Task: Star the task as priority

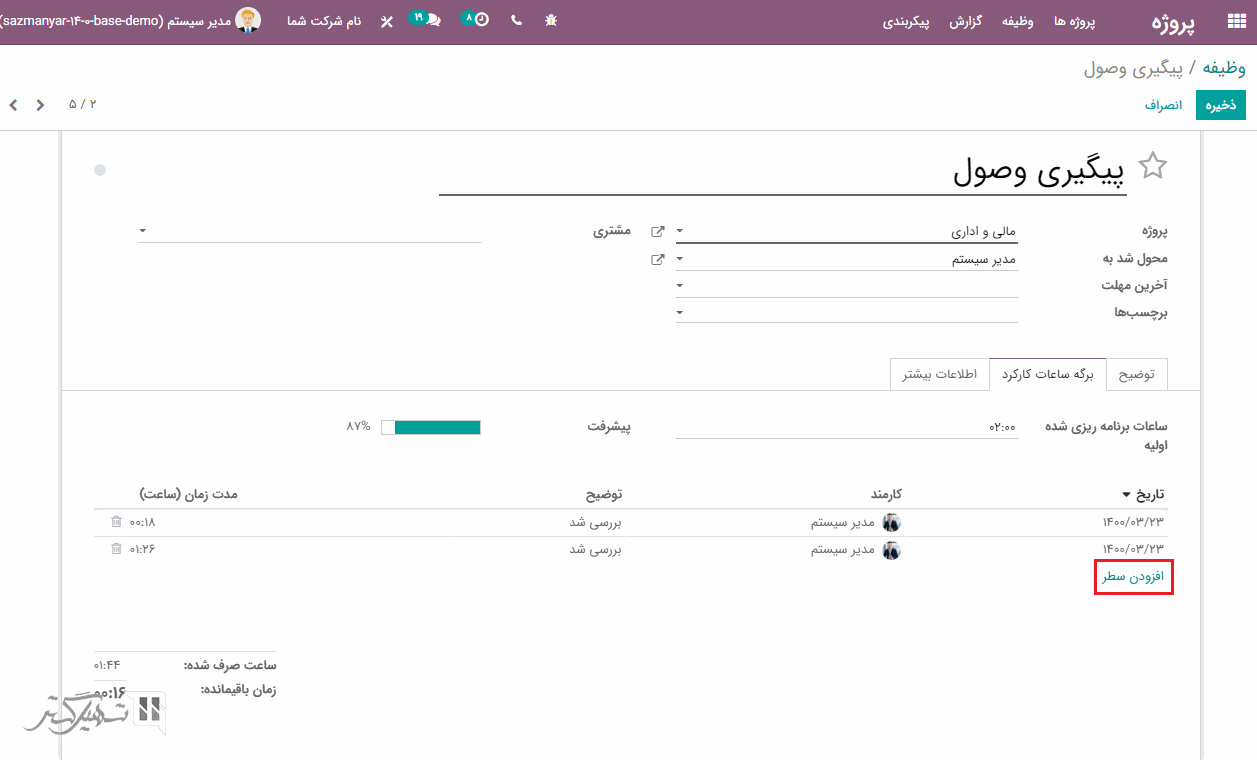Action: point(1153,166)
